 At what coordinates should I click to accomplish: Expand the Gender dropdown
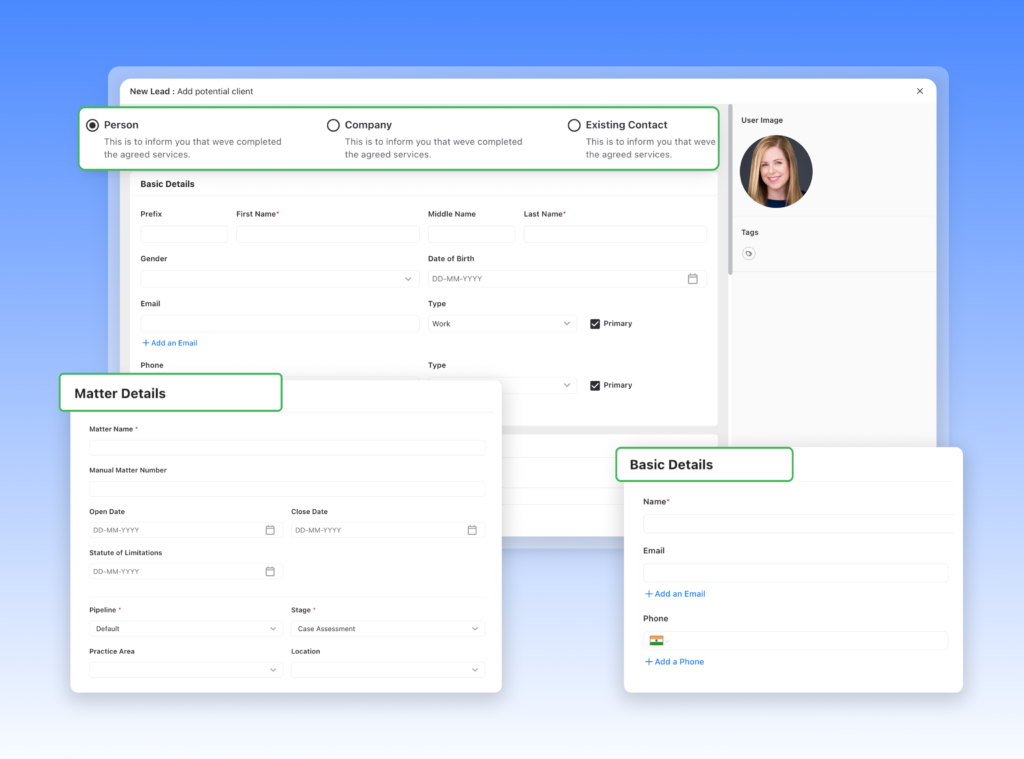click(x=280, y=279)
